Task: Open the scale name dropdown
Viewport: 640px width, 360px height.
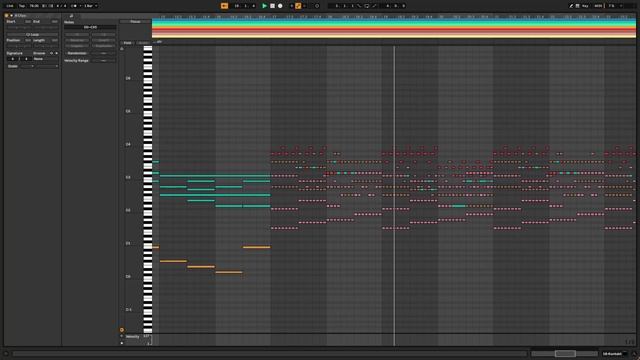Action: [x=47, y=66]
